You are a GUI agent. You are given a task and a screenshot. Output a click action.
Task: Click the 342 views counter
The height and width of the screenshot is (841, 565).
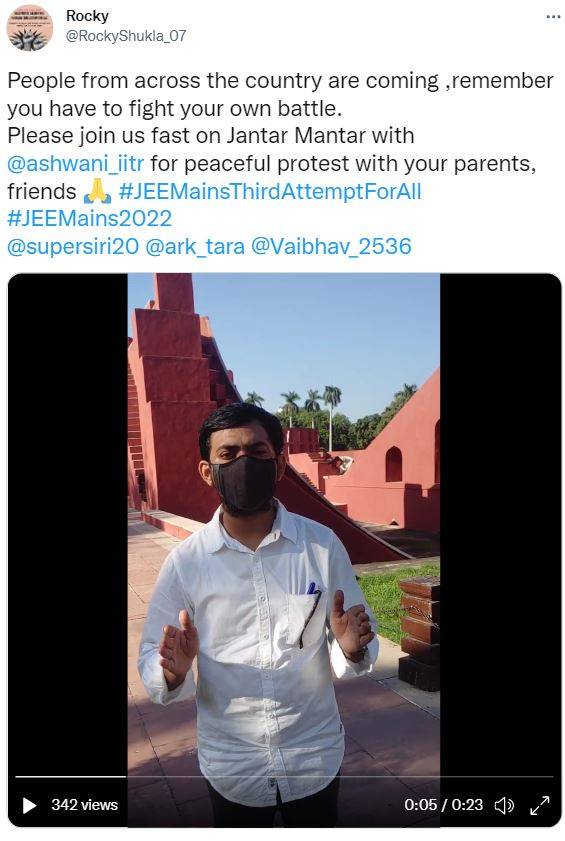(x=84, y=805)
